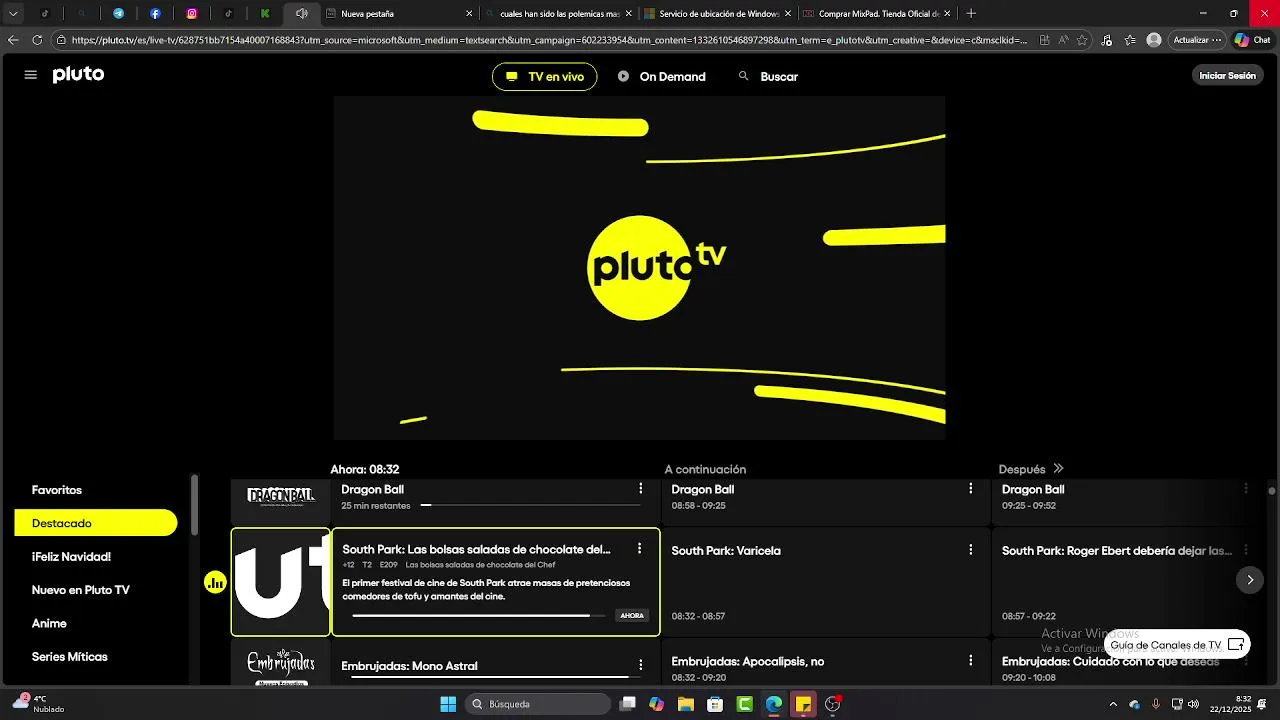Viewport: 1280px width, 720px height.
Task: Select Anime category
Action: pyautogui.click(x=49, y=623)
